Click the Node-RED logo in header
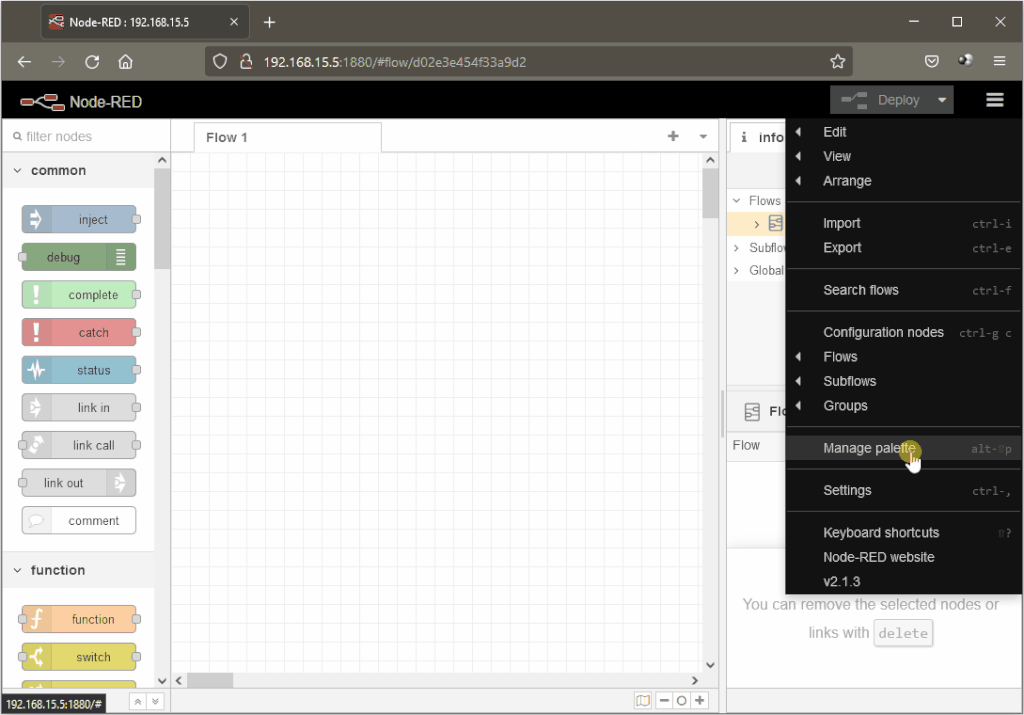 point(81,102)
